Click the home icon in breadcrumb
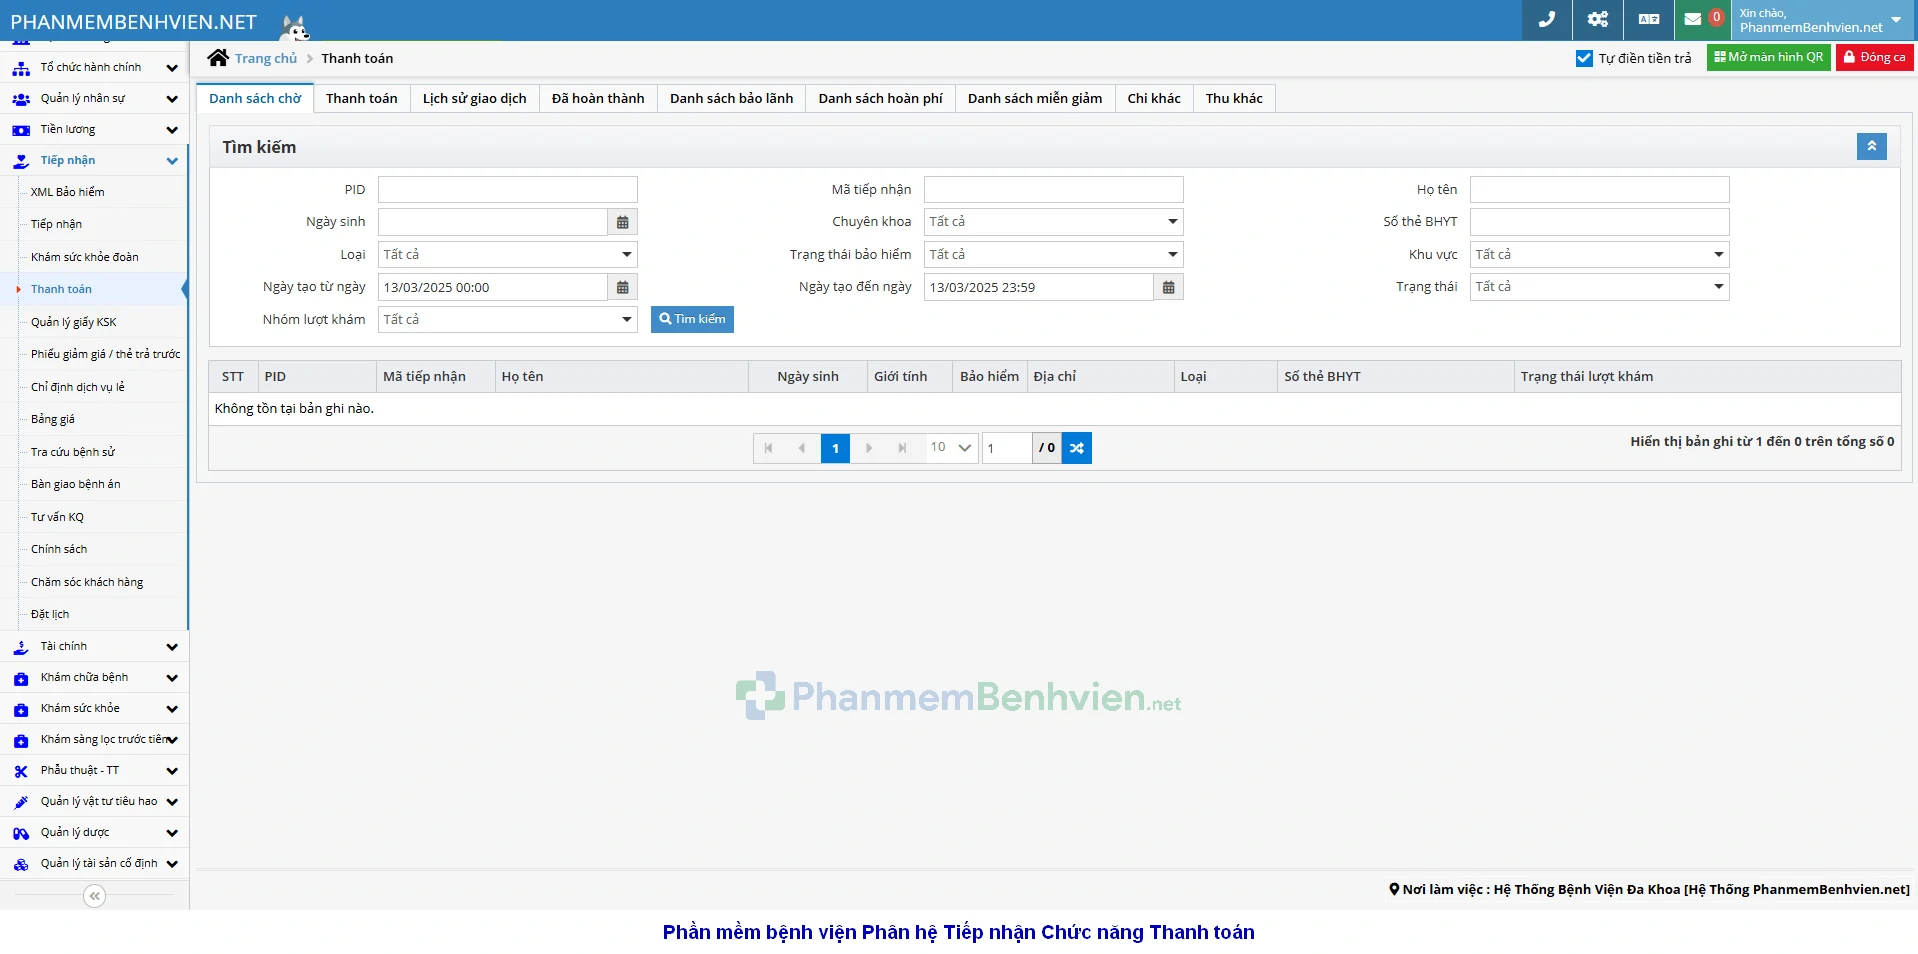This screenshot has height=954, width=1918. click(x=218, y=58)
